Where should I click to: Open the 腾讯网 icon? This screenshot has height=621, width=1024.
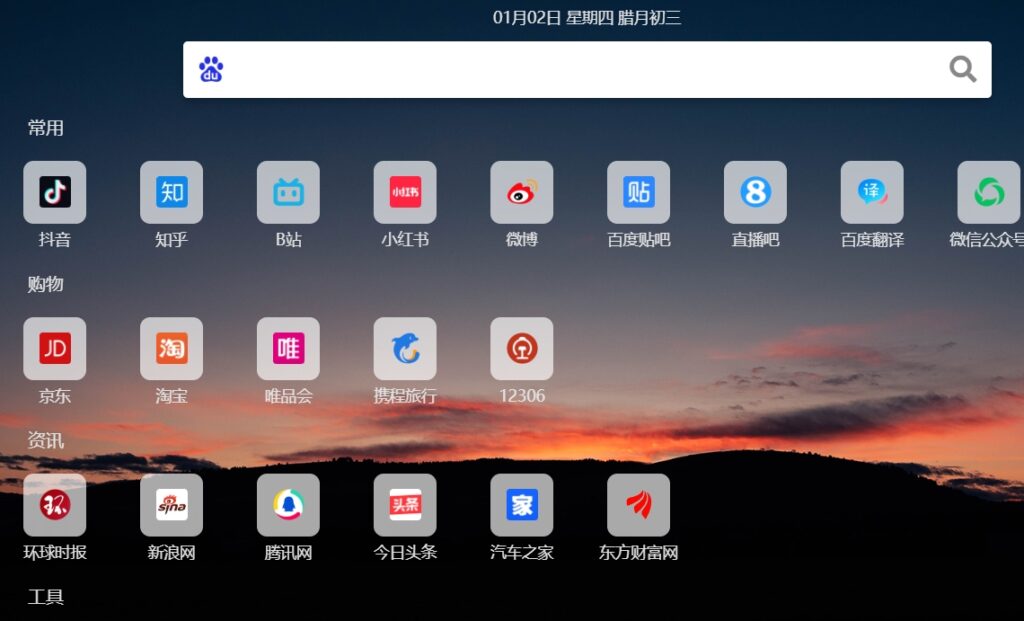pyautogui.click(x=288, y=505)
